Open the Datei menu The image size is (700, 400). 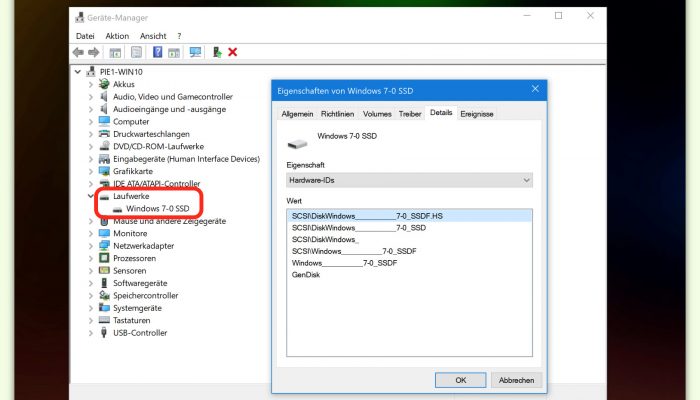click(85, 36)
